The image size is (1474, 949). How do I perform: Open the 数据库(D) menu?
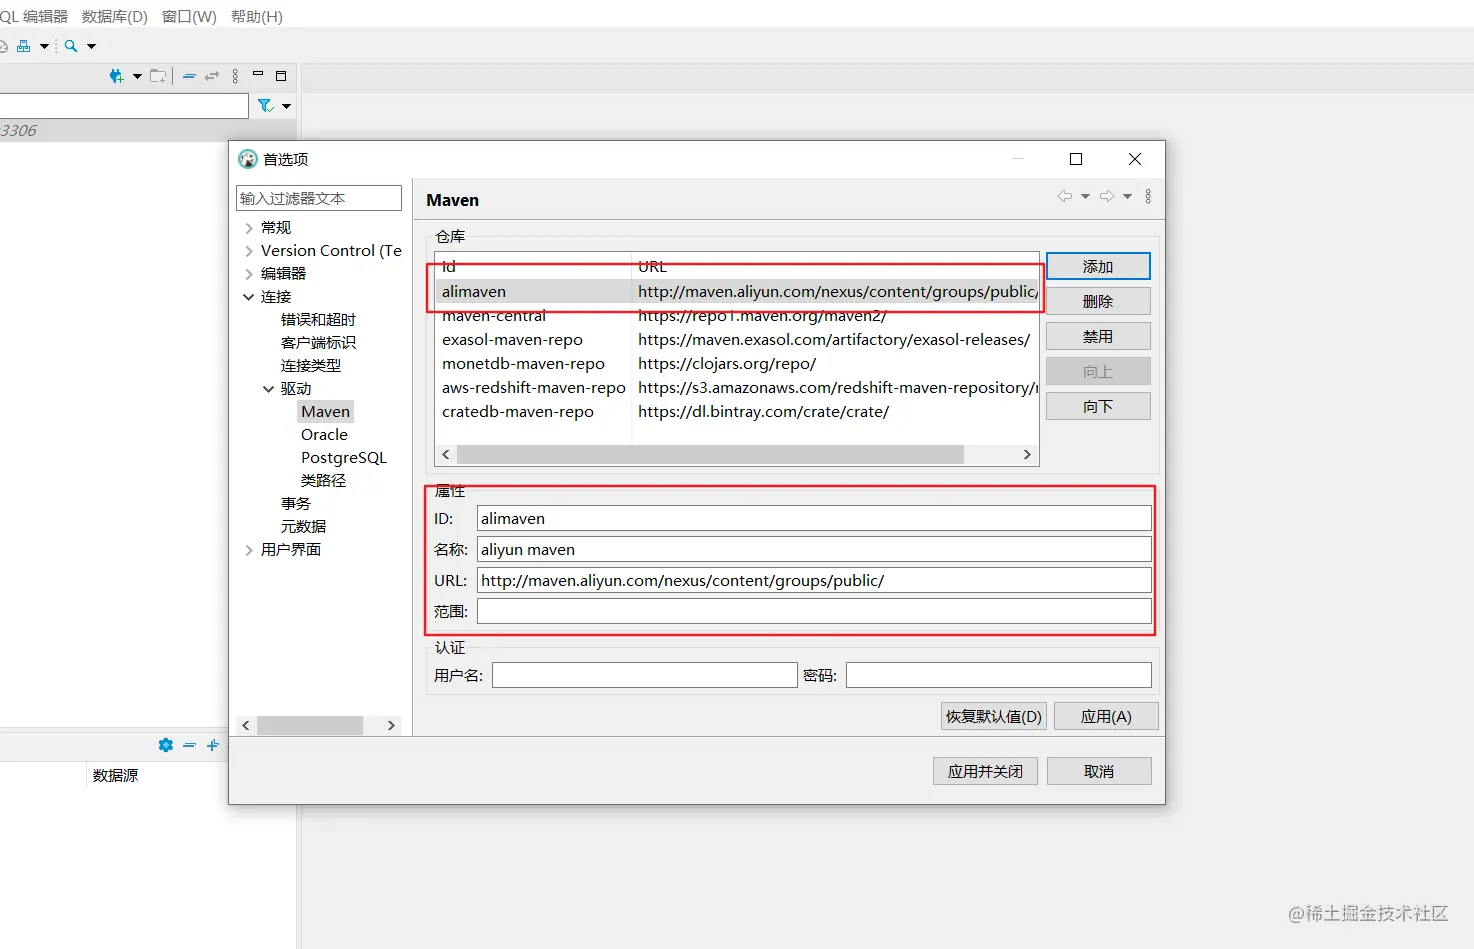(x=114, y=16)
